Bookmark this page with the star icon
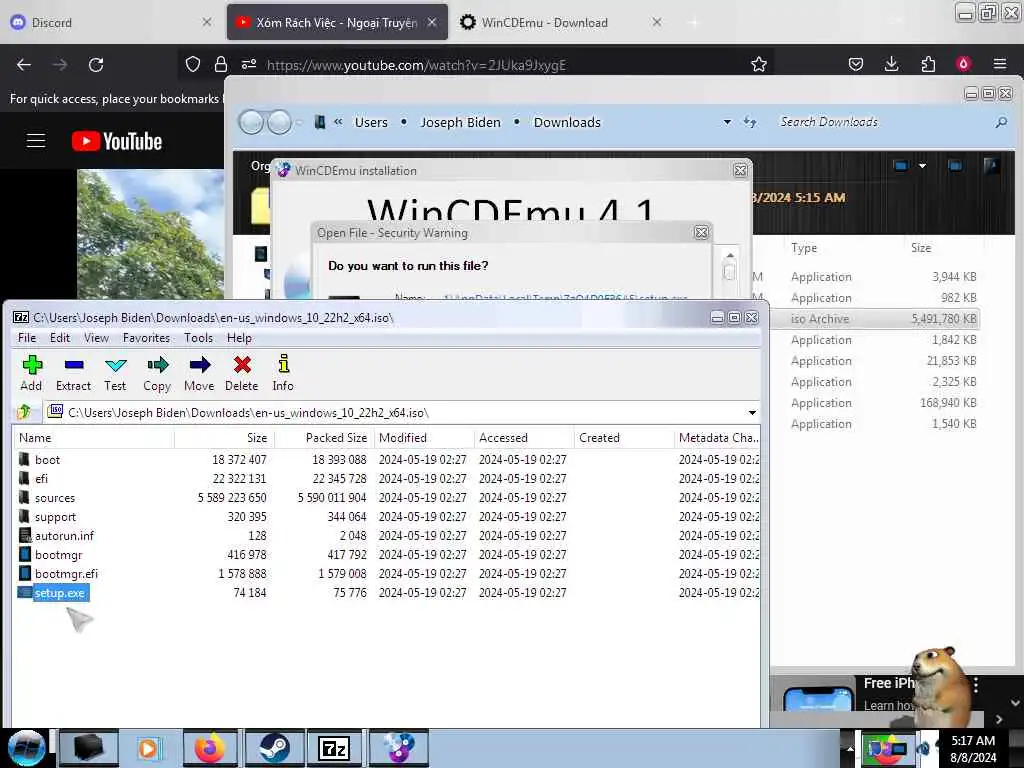Screen dimensions: 1024x768 click(x=758, y=64)
